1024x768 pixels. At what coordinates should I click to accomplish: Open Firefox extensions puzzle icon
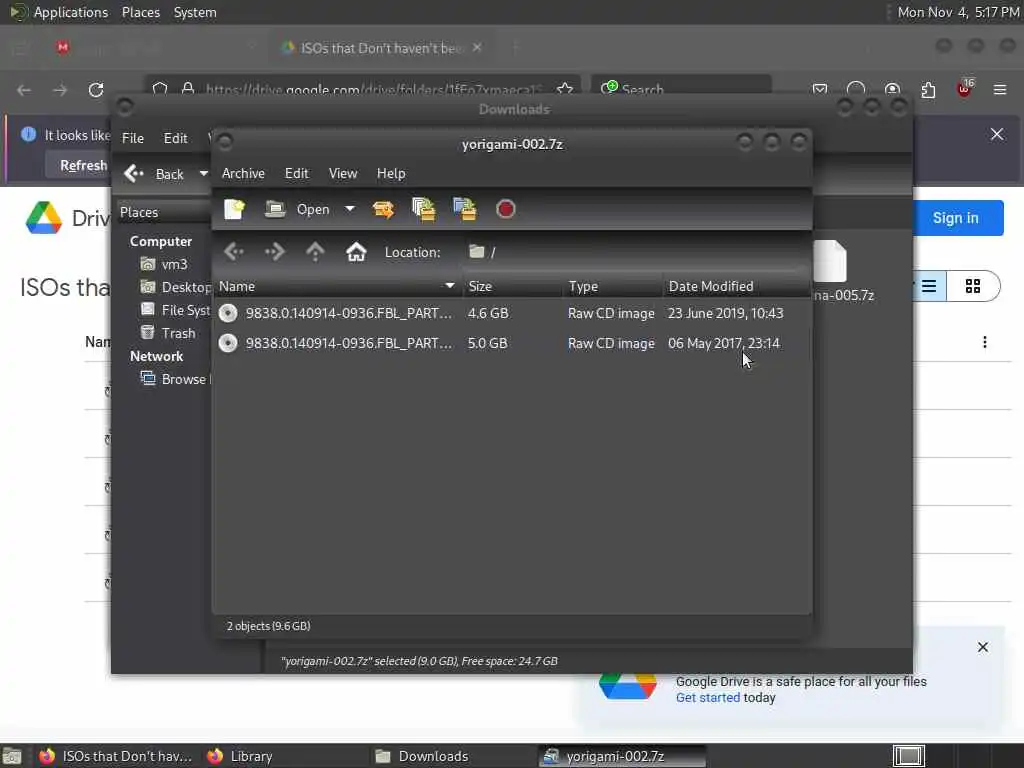pyautogui.click(x=928, y=89)
